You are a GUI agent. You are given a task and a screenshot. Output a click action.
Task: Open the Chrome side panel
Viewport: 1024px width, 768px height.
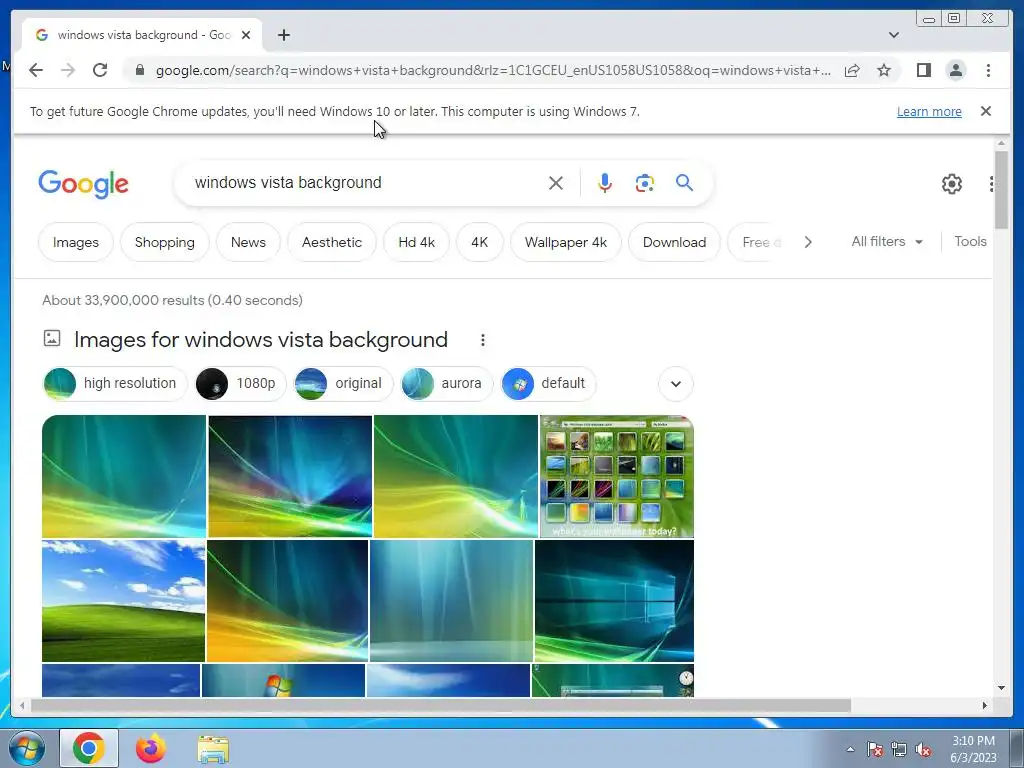pyautogui.click(x=923, y=70)
